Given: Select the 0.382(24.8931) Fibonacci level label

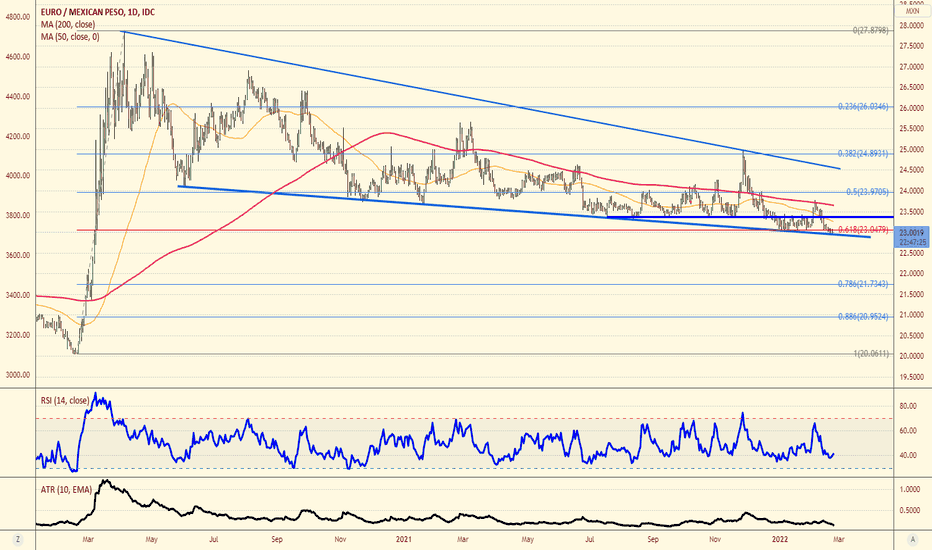Looking at the screenshot, I should [863, 153].
